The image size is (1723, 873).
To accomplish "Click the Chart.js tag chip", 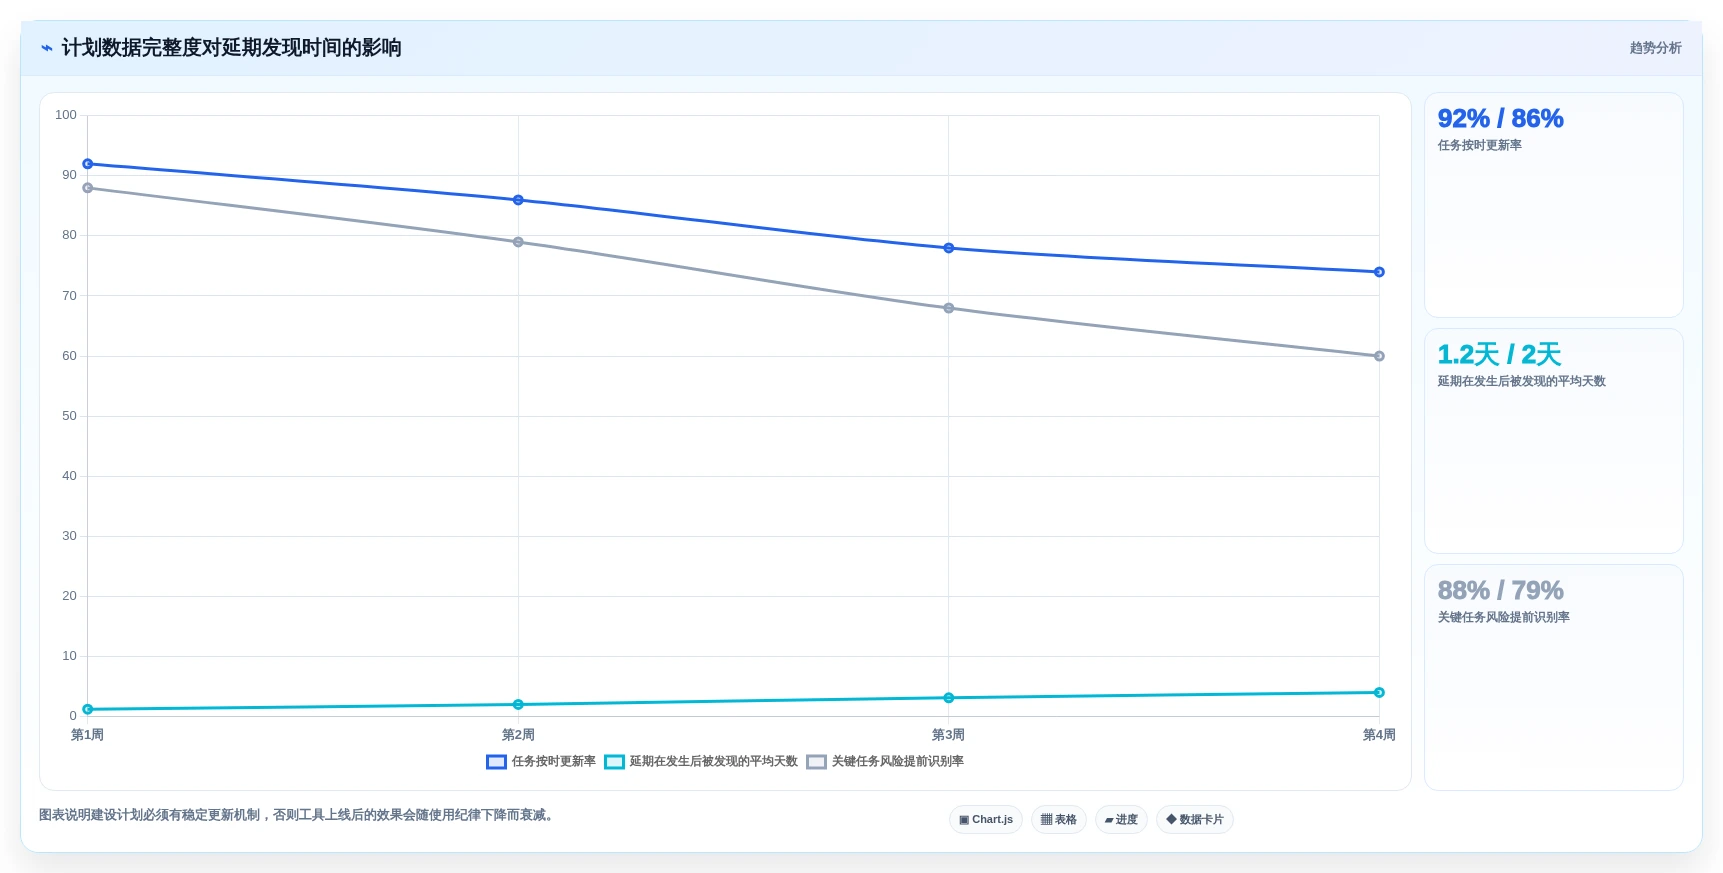I will click(986, 820).
